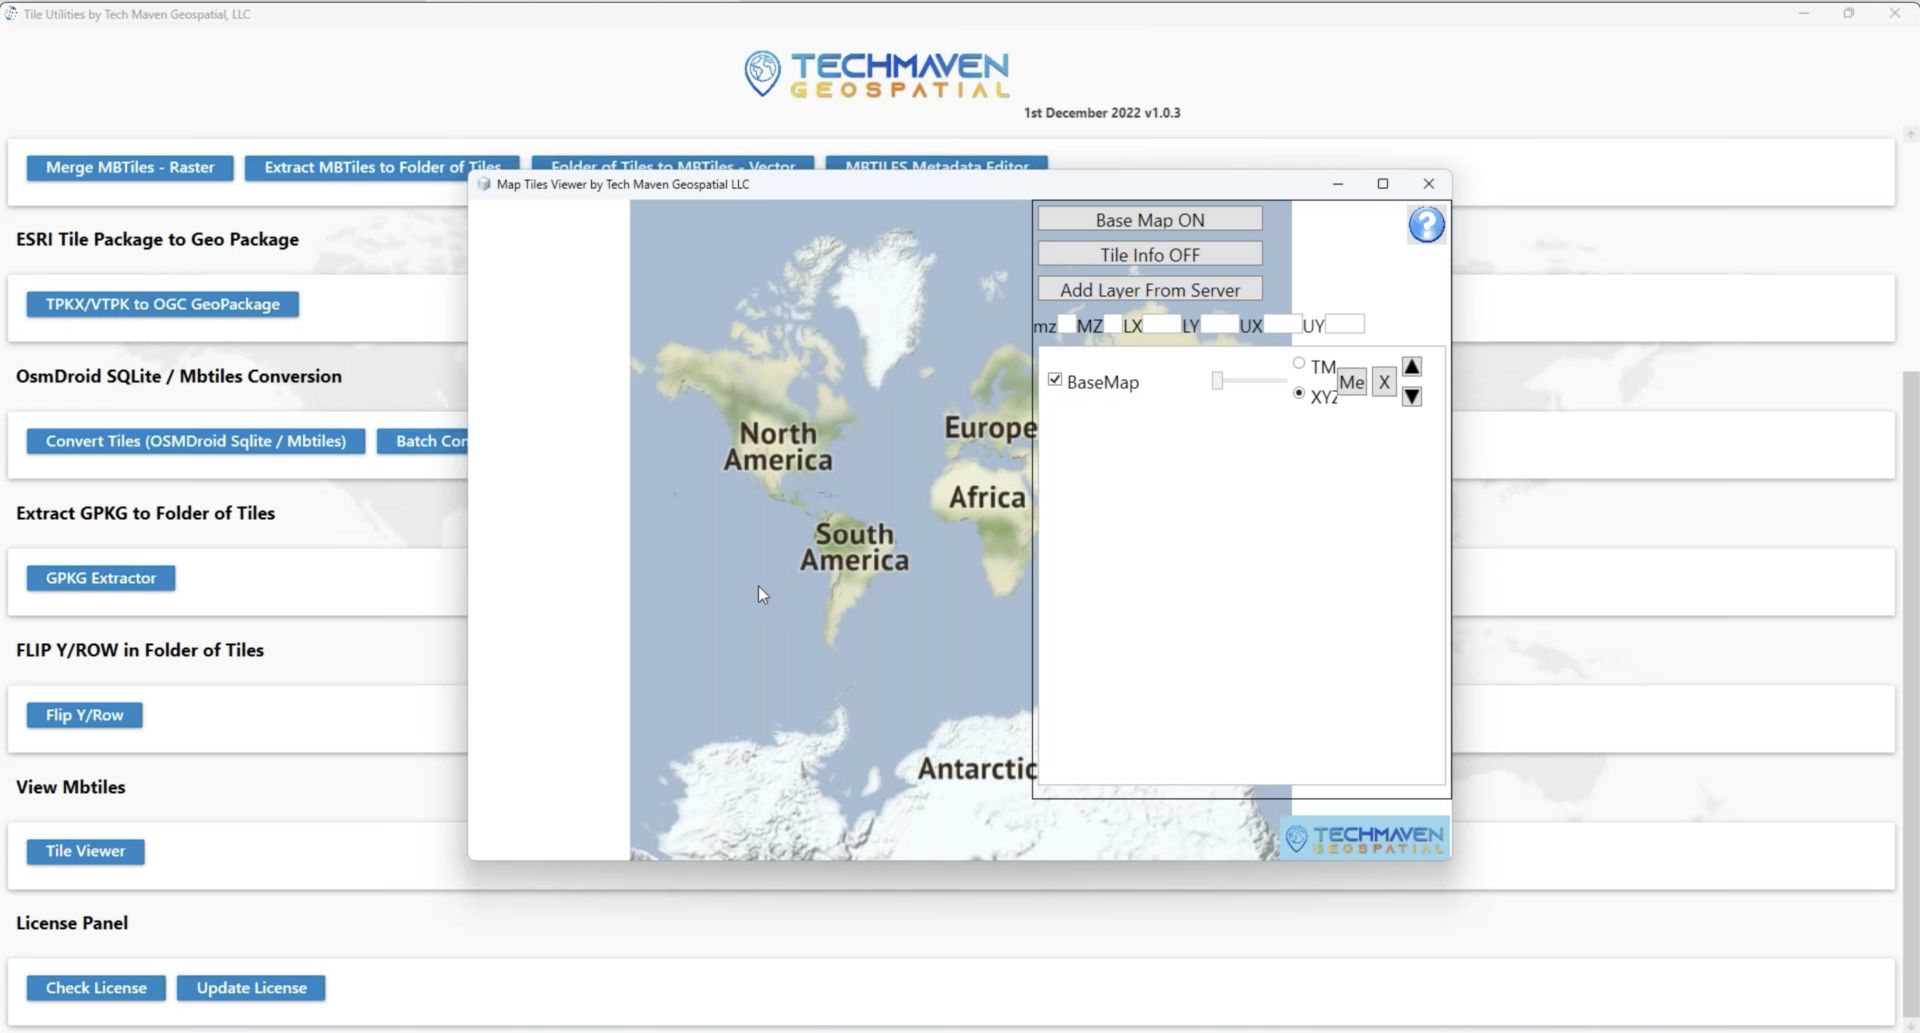
Task: Click the Me button on the BaseMap row
Action: pyautogui.click(x=1351, y=382)
